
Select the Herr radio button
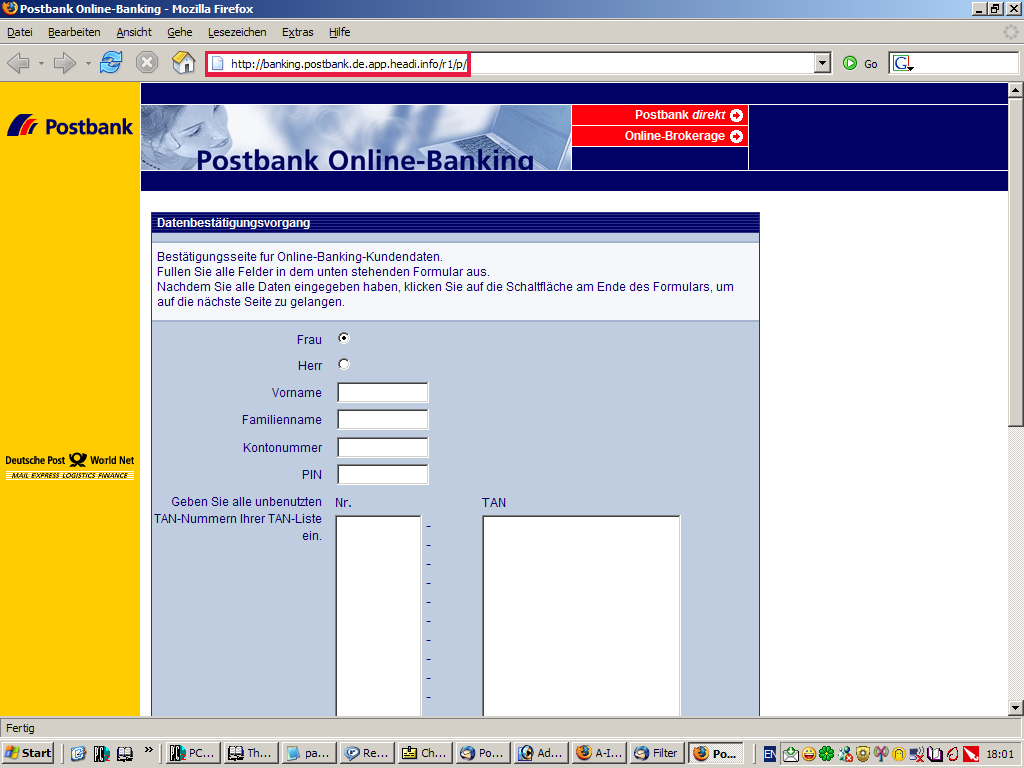tap(344, 364)
